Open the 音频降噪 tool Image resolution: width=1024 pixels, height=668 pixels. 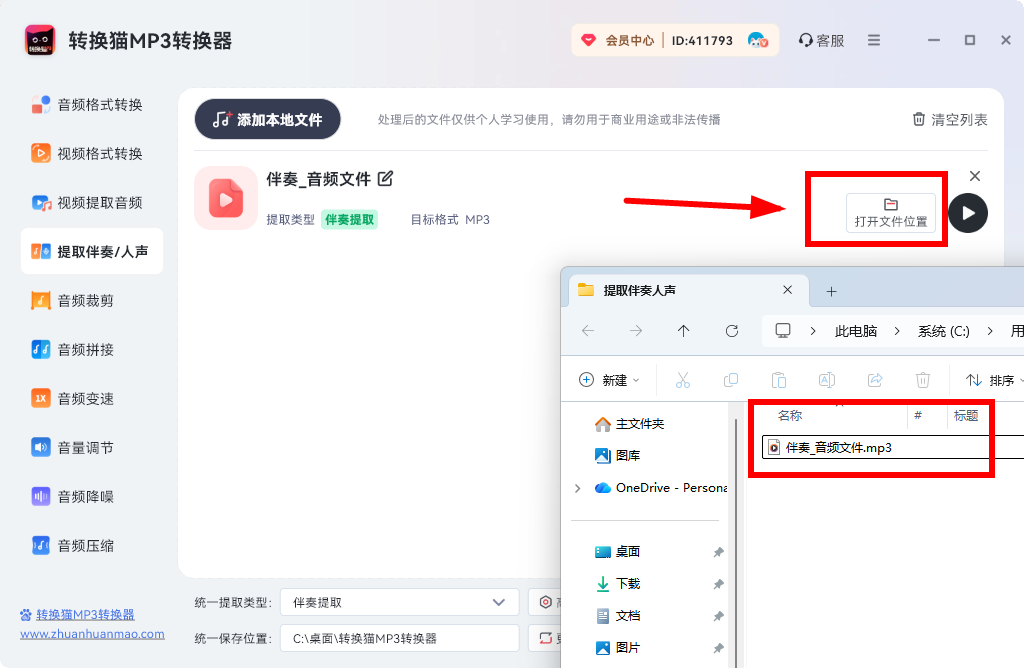point(73,496)
